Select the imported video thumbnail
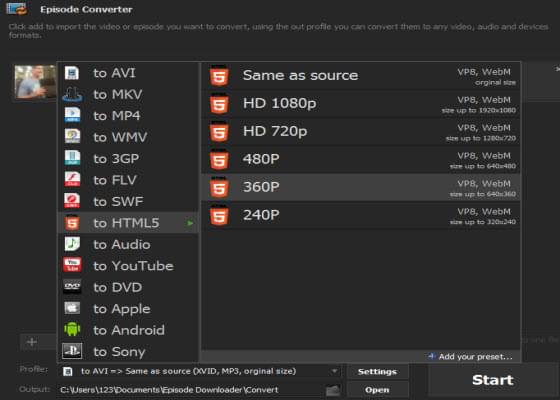 35,82
